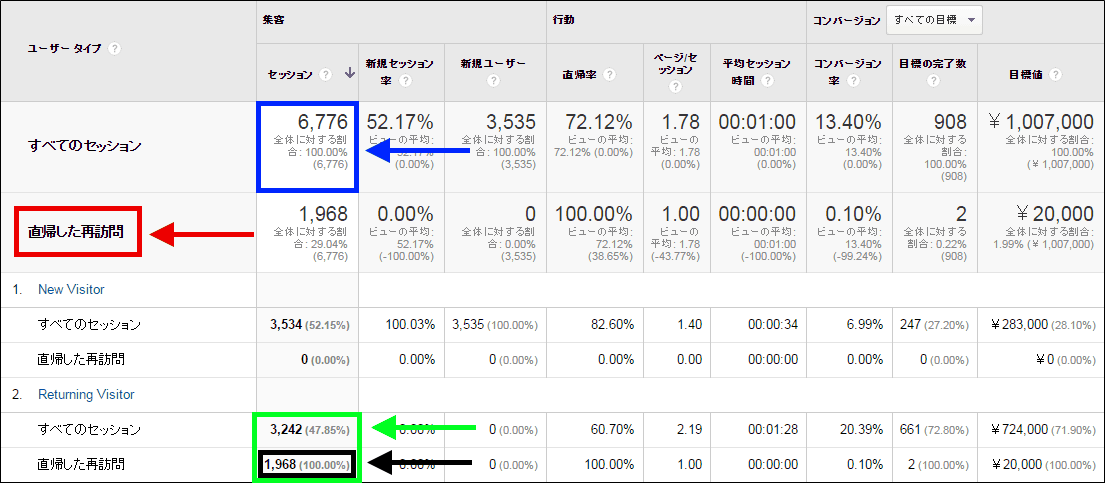Click the 目標の完了数 question mark icon
1105x483 pixels.
pyautogui.click(x=933, y=82)
